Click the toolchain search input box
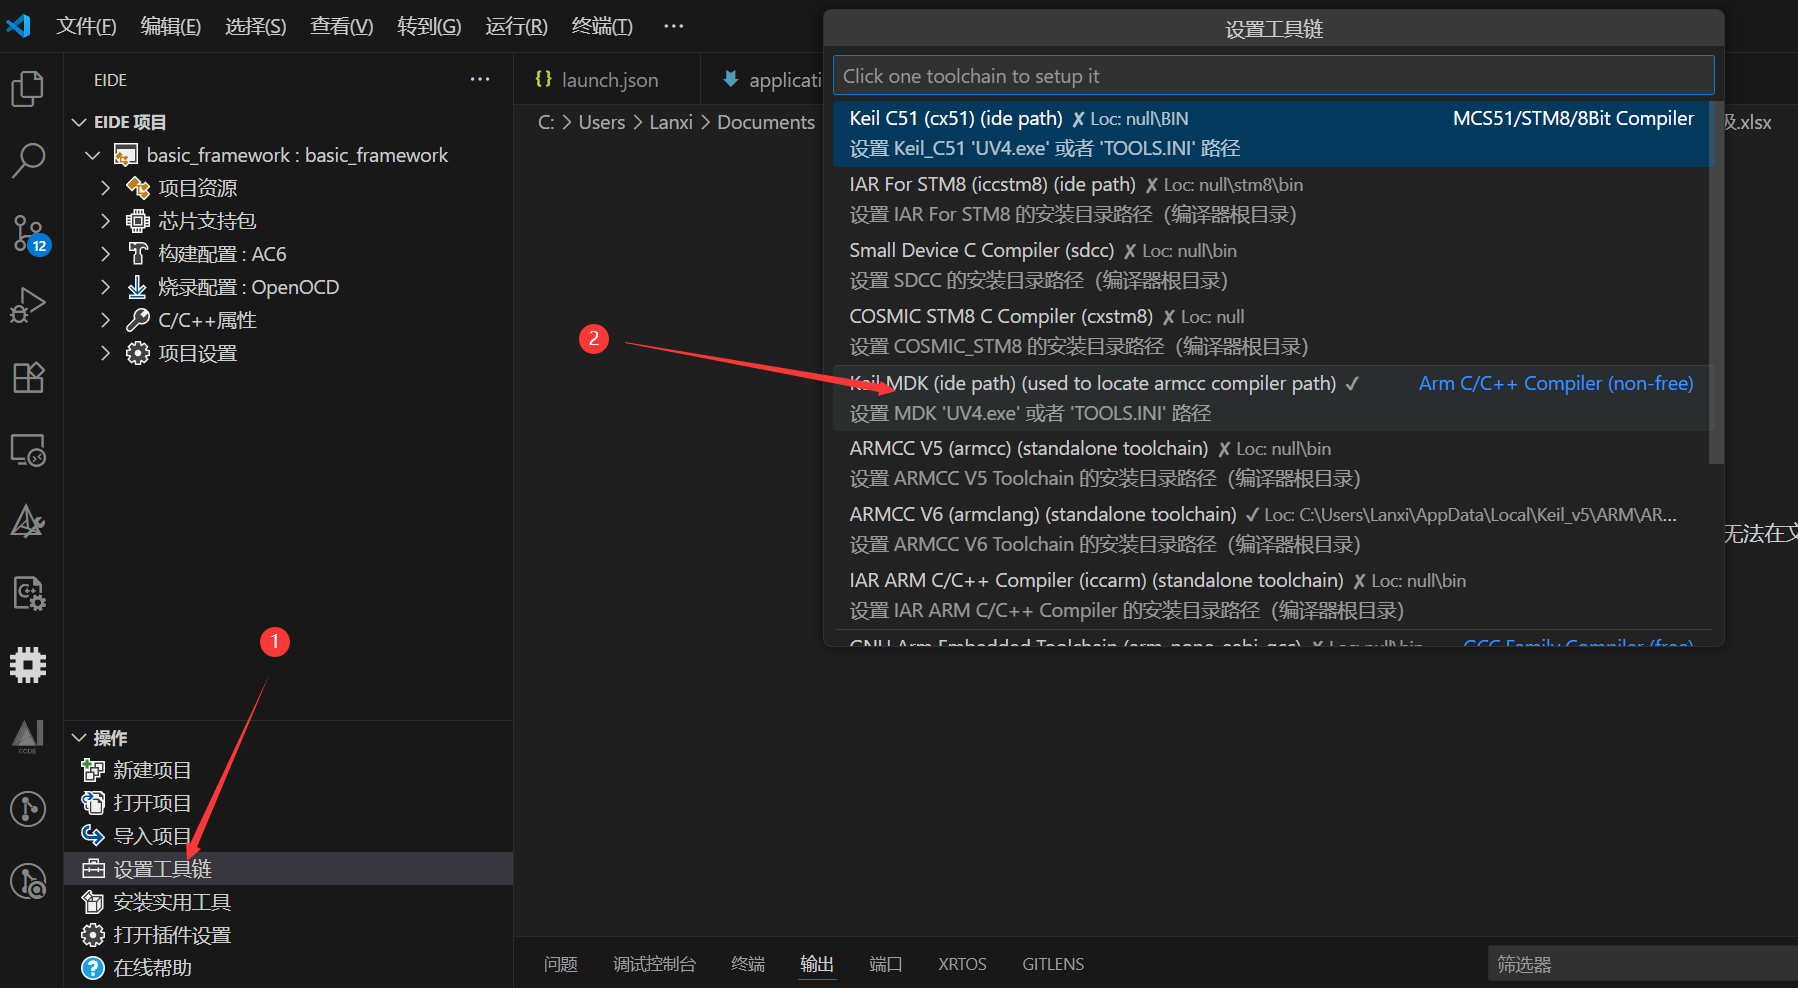The image size is (1798, 988). [1272, 76]
